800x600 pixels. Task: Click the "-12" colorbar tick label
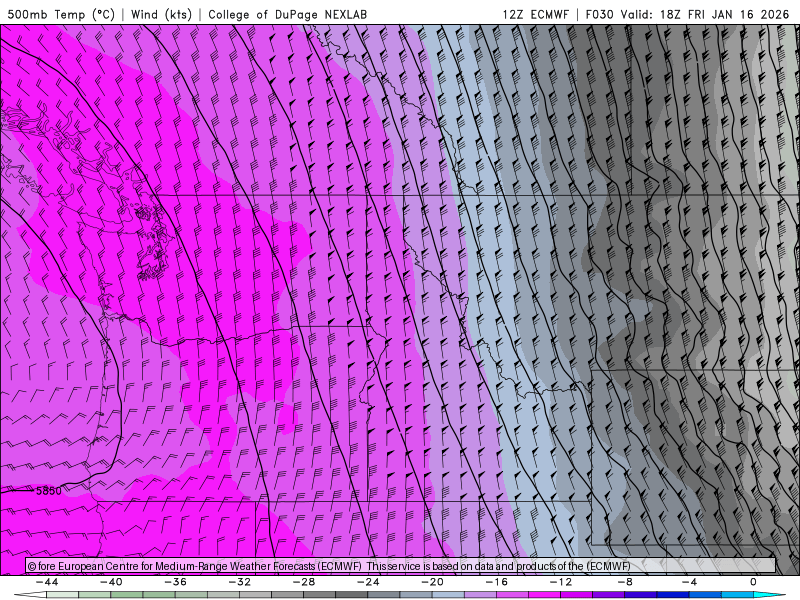point(561,582)
